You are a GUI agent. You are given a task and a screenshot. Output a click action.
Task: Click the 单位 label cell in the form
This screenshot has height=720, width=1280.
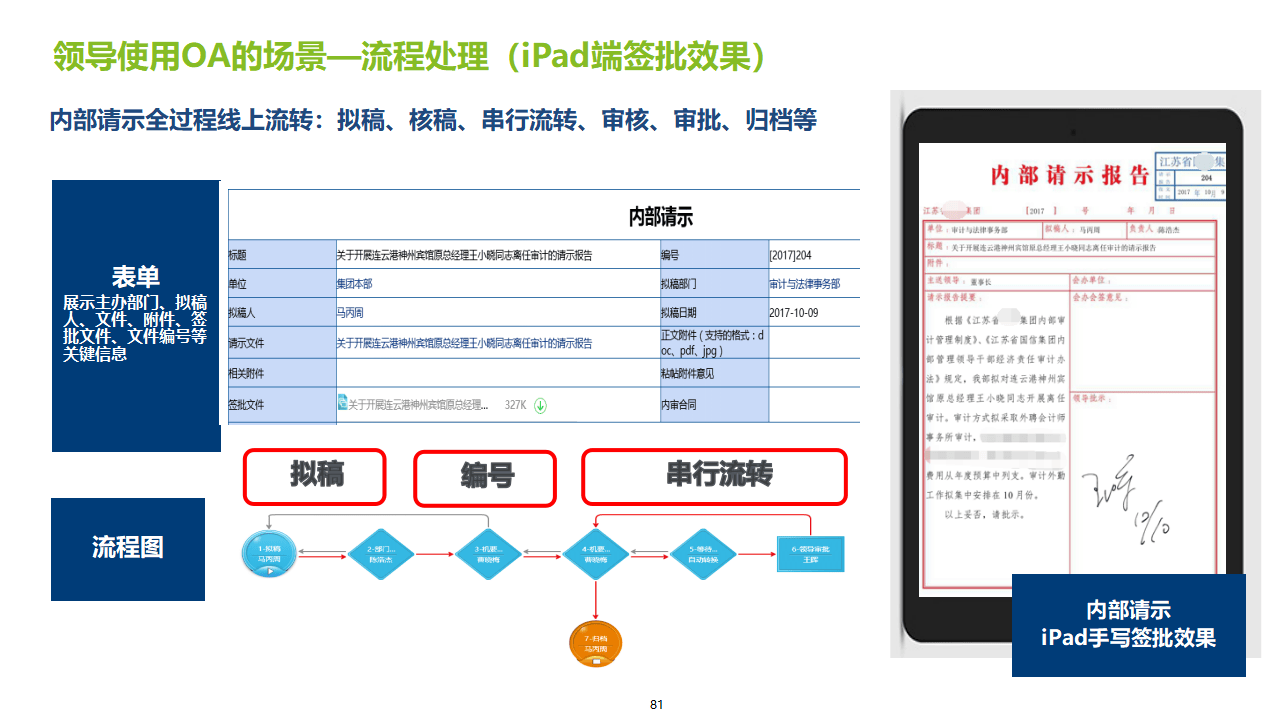coord(282,284)
